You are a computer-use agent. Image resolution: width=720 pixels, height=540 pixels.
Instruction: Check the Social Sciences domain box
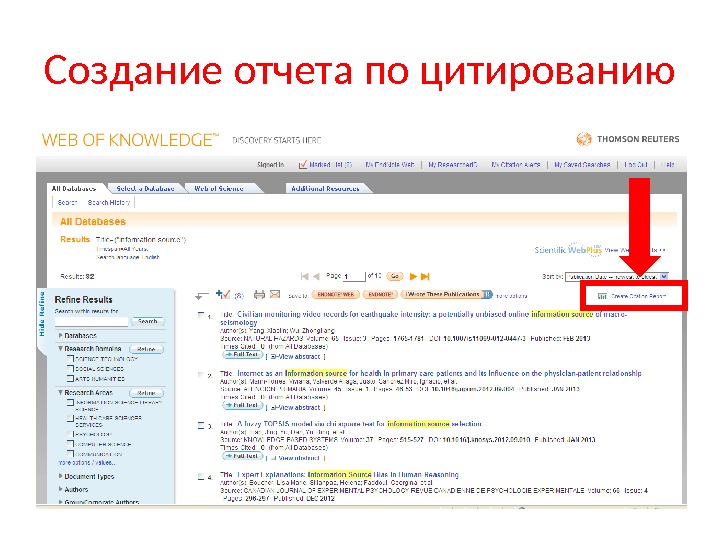click(x=70, y=369)
